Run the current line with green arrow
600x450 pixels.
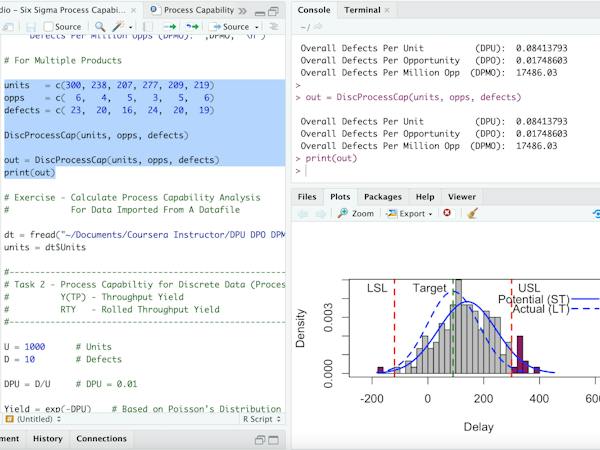click(x=170, y=26)
